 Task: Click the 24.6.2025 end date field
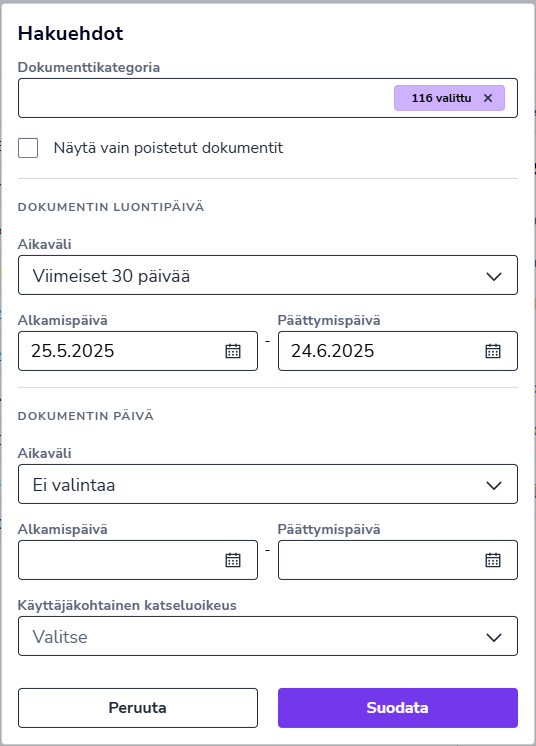click(398, 351)
